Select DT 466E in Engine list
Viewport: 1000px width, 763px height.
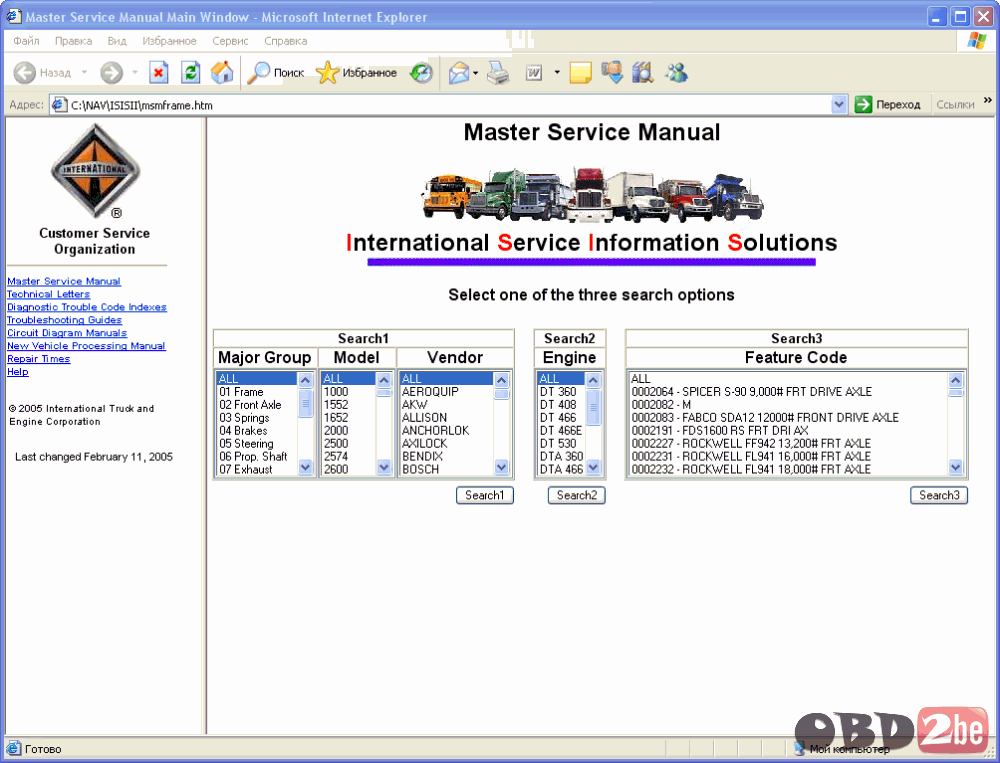coord(561,431)
